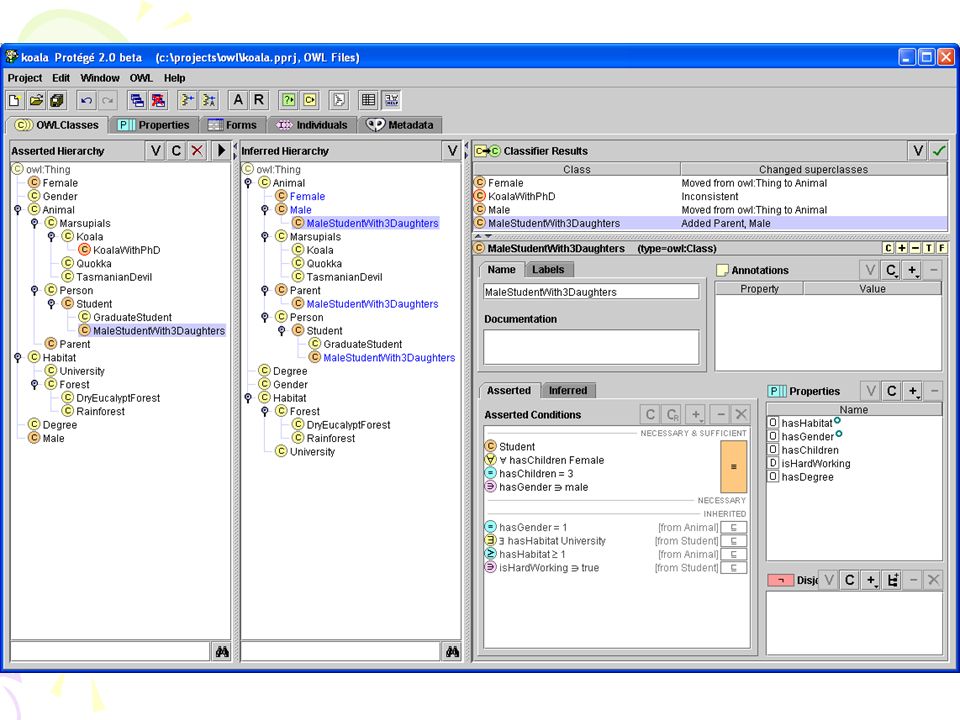Switch to the Forms tab

233,125
